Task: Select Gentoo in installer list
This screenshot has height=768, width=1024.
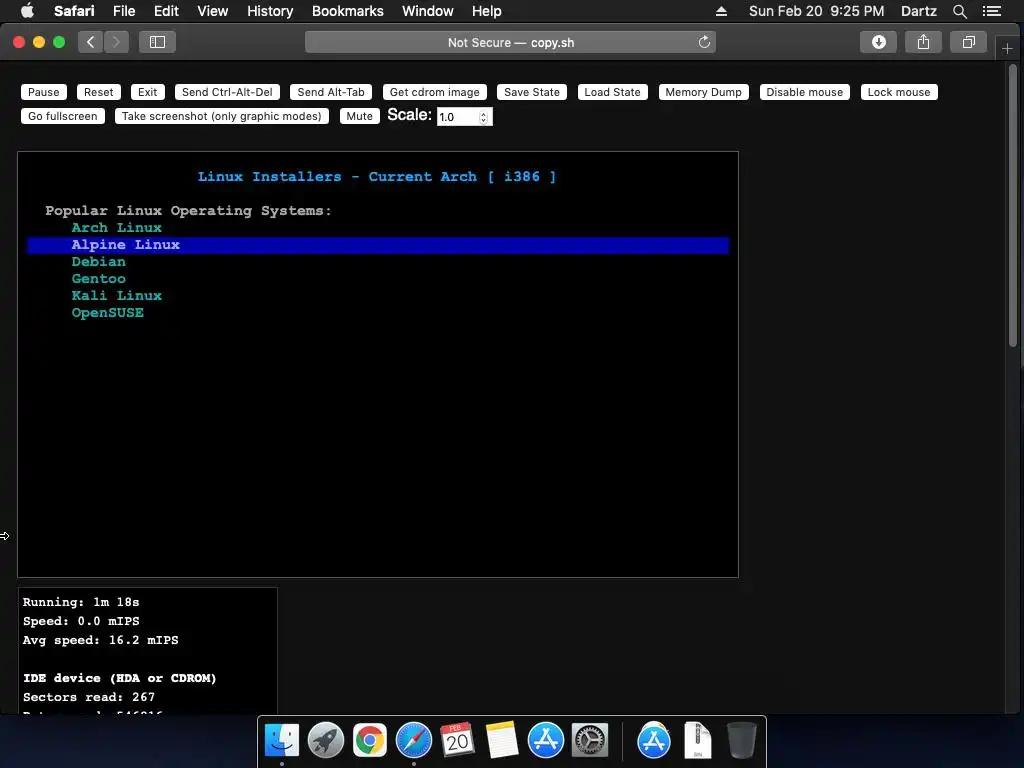Action: [98, 278]
